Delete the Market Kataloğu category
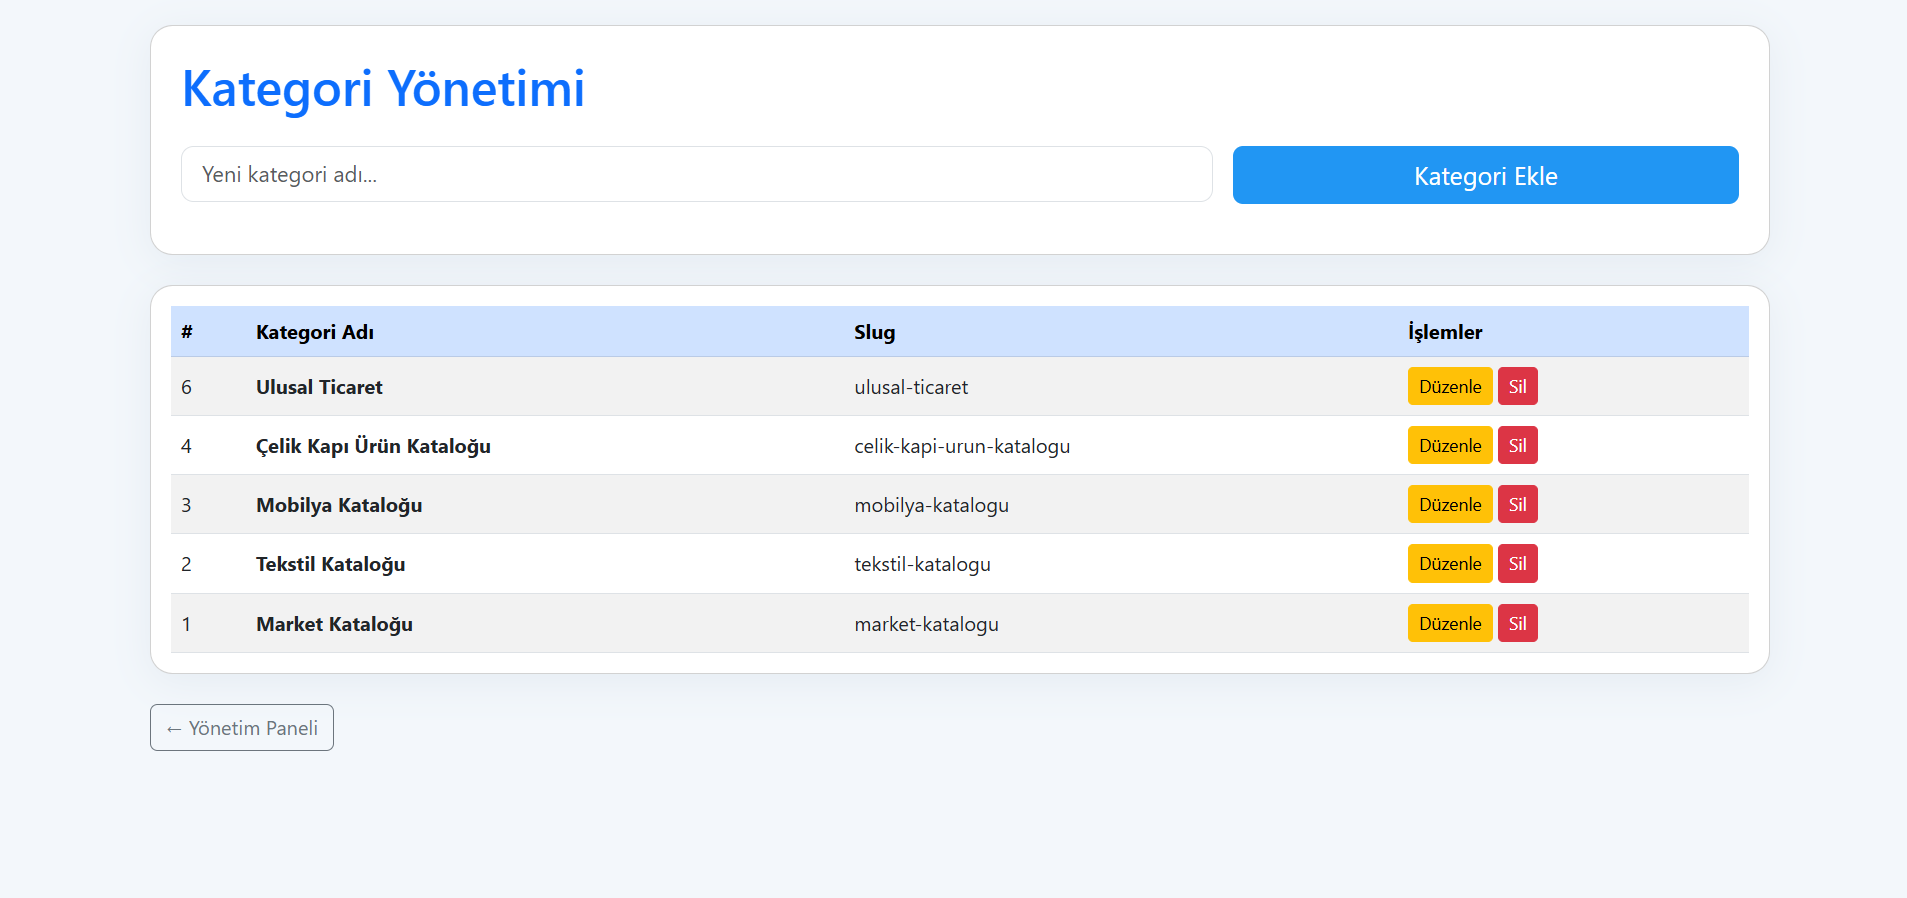The width and height of the screenshot is (1907, 898). pos(1517,623)
